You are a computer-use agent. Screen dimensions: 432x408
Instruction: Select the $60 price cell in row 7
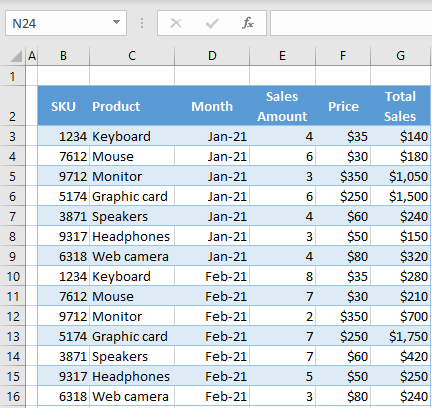coord(343,216)
